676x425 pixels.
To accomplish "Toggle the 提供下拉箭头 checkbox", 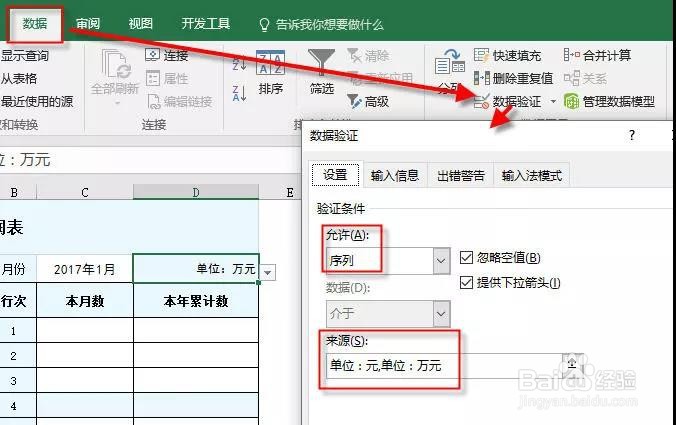I will tap(466, 283).
